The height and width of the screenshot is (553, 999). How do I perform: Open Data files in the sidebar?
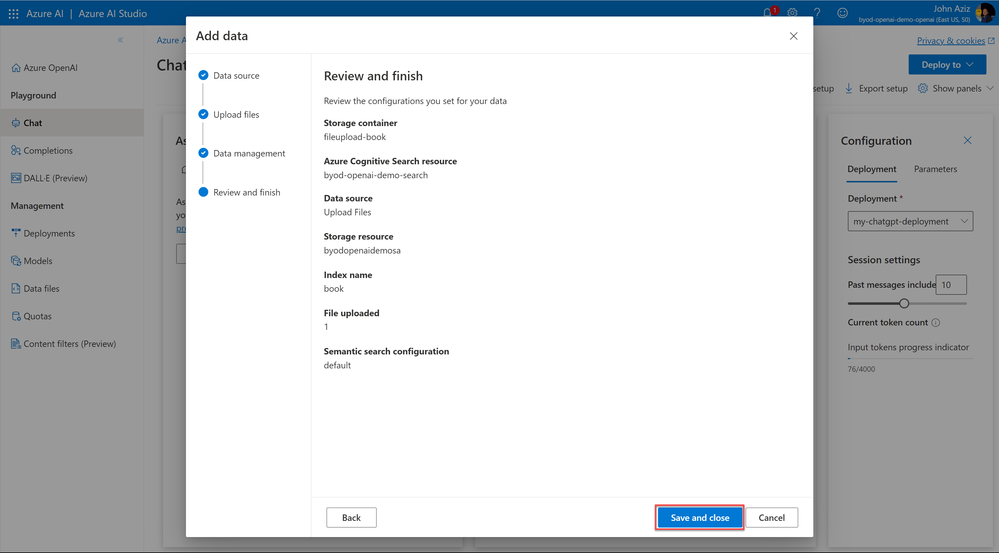pos(72,289)
